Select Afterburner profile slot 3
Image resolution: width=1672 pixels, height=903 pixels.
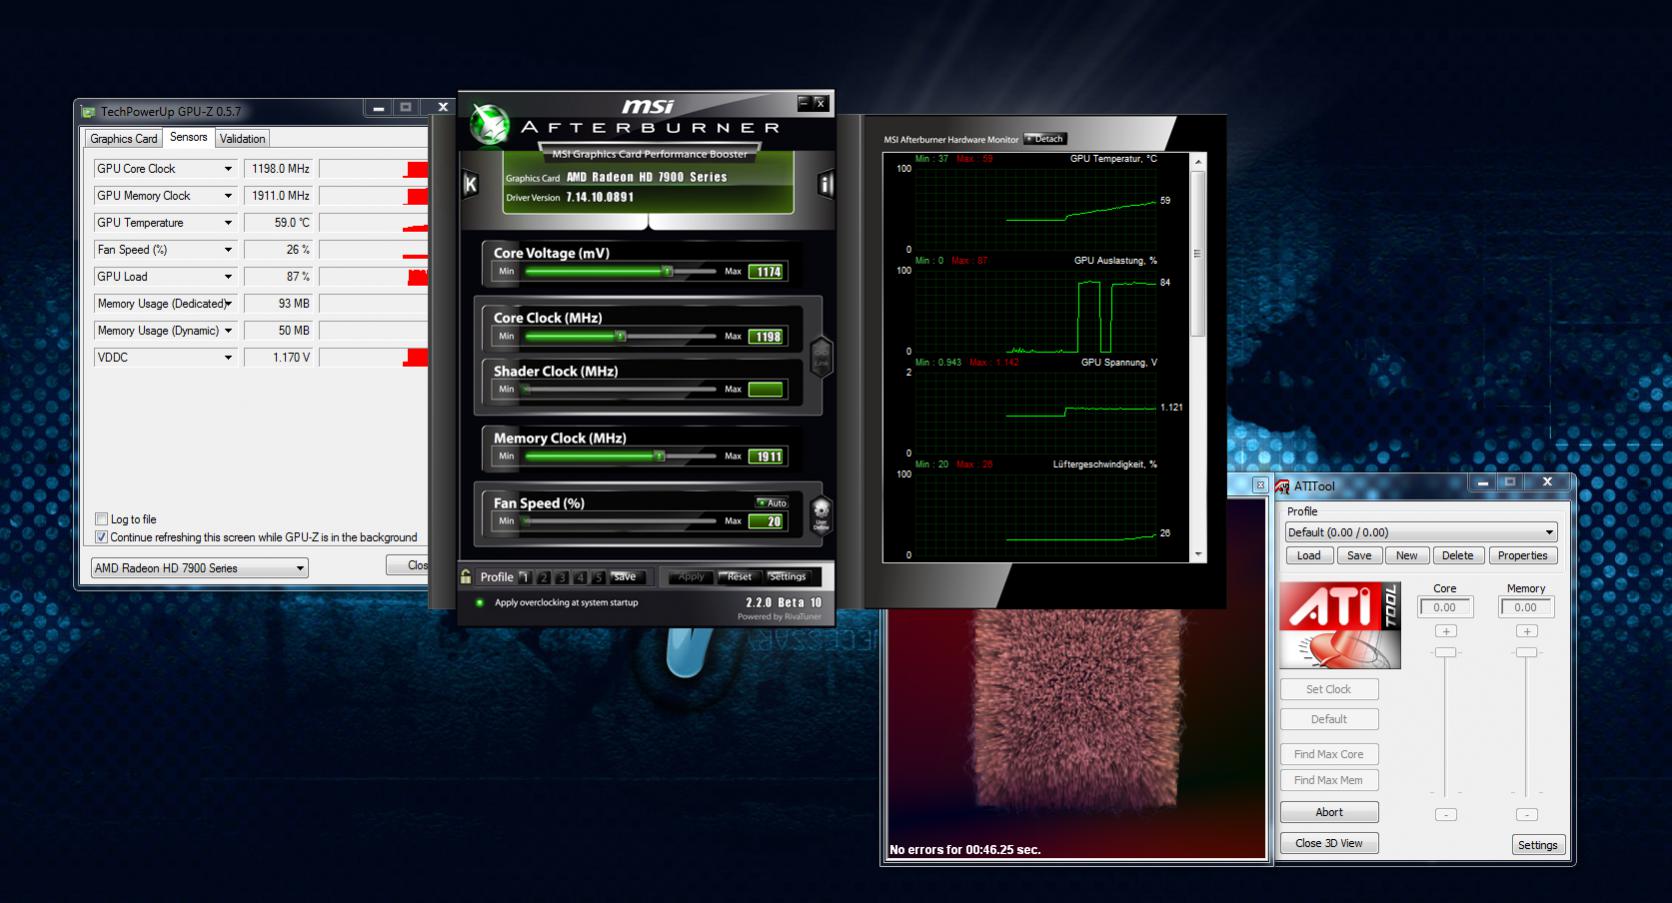pos(562,577)
